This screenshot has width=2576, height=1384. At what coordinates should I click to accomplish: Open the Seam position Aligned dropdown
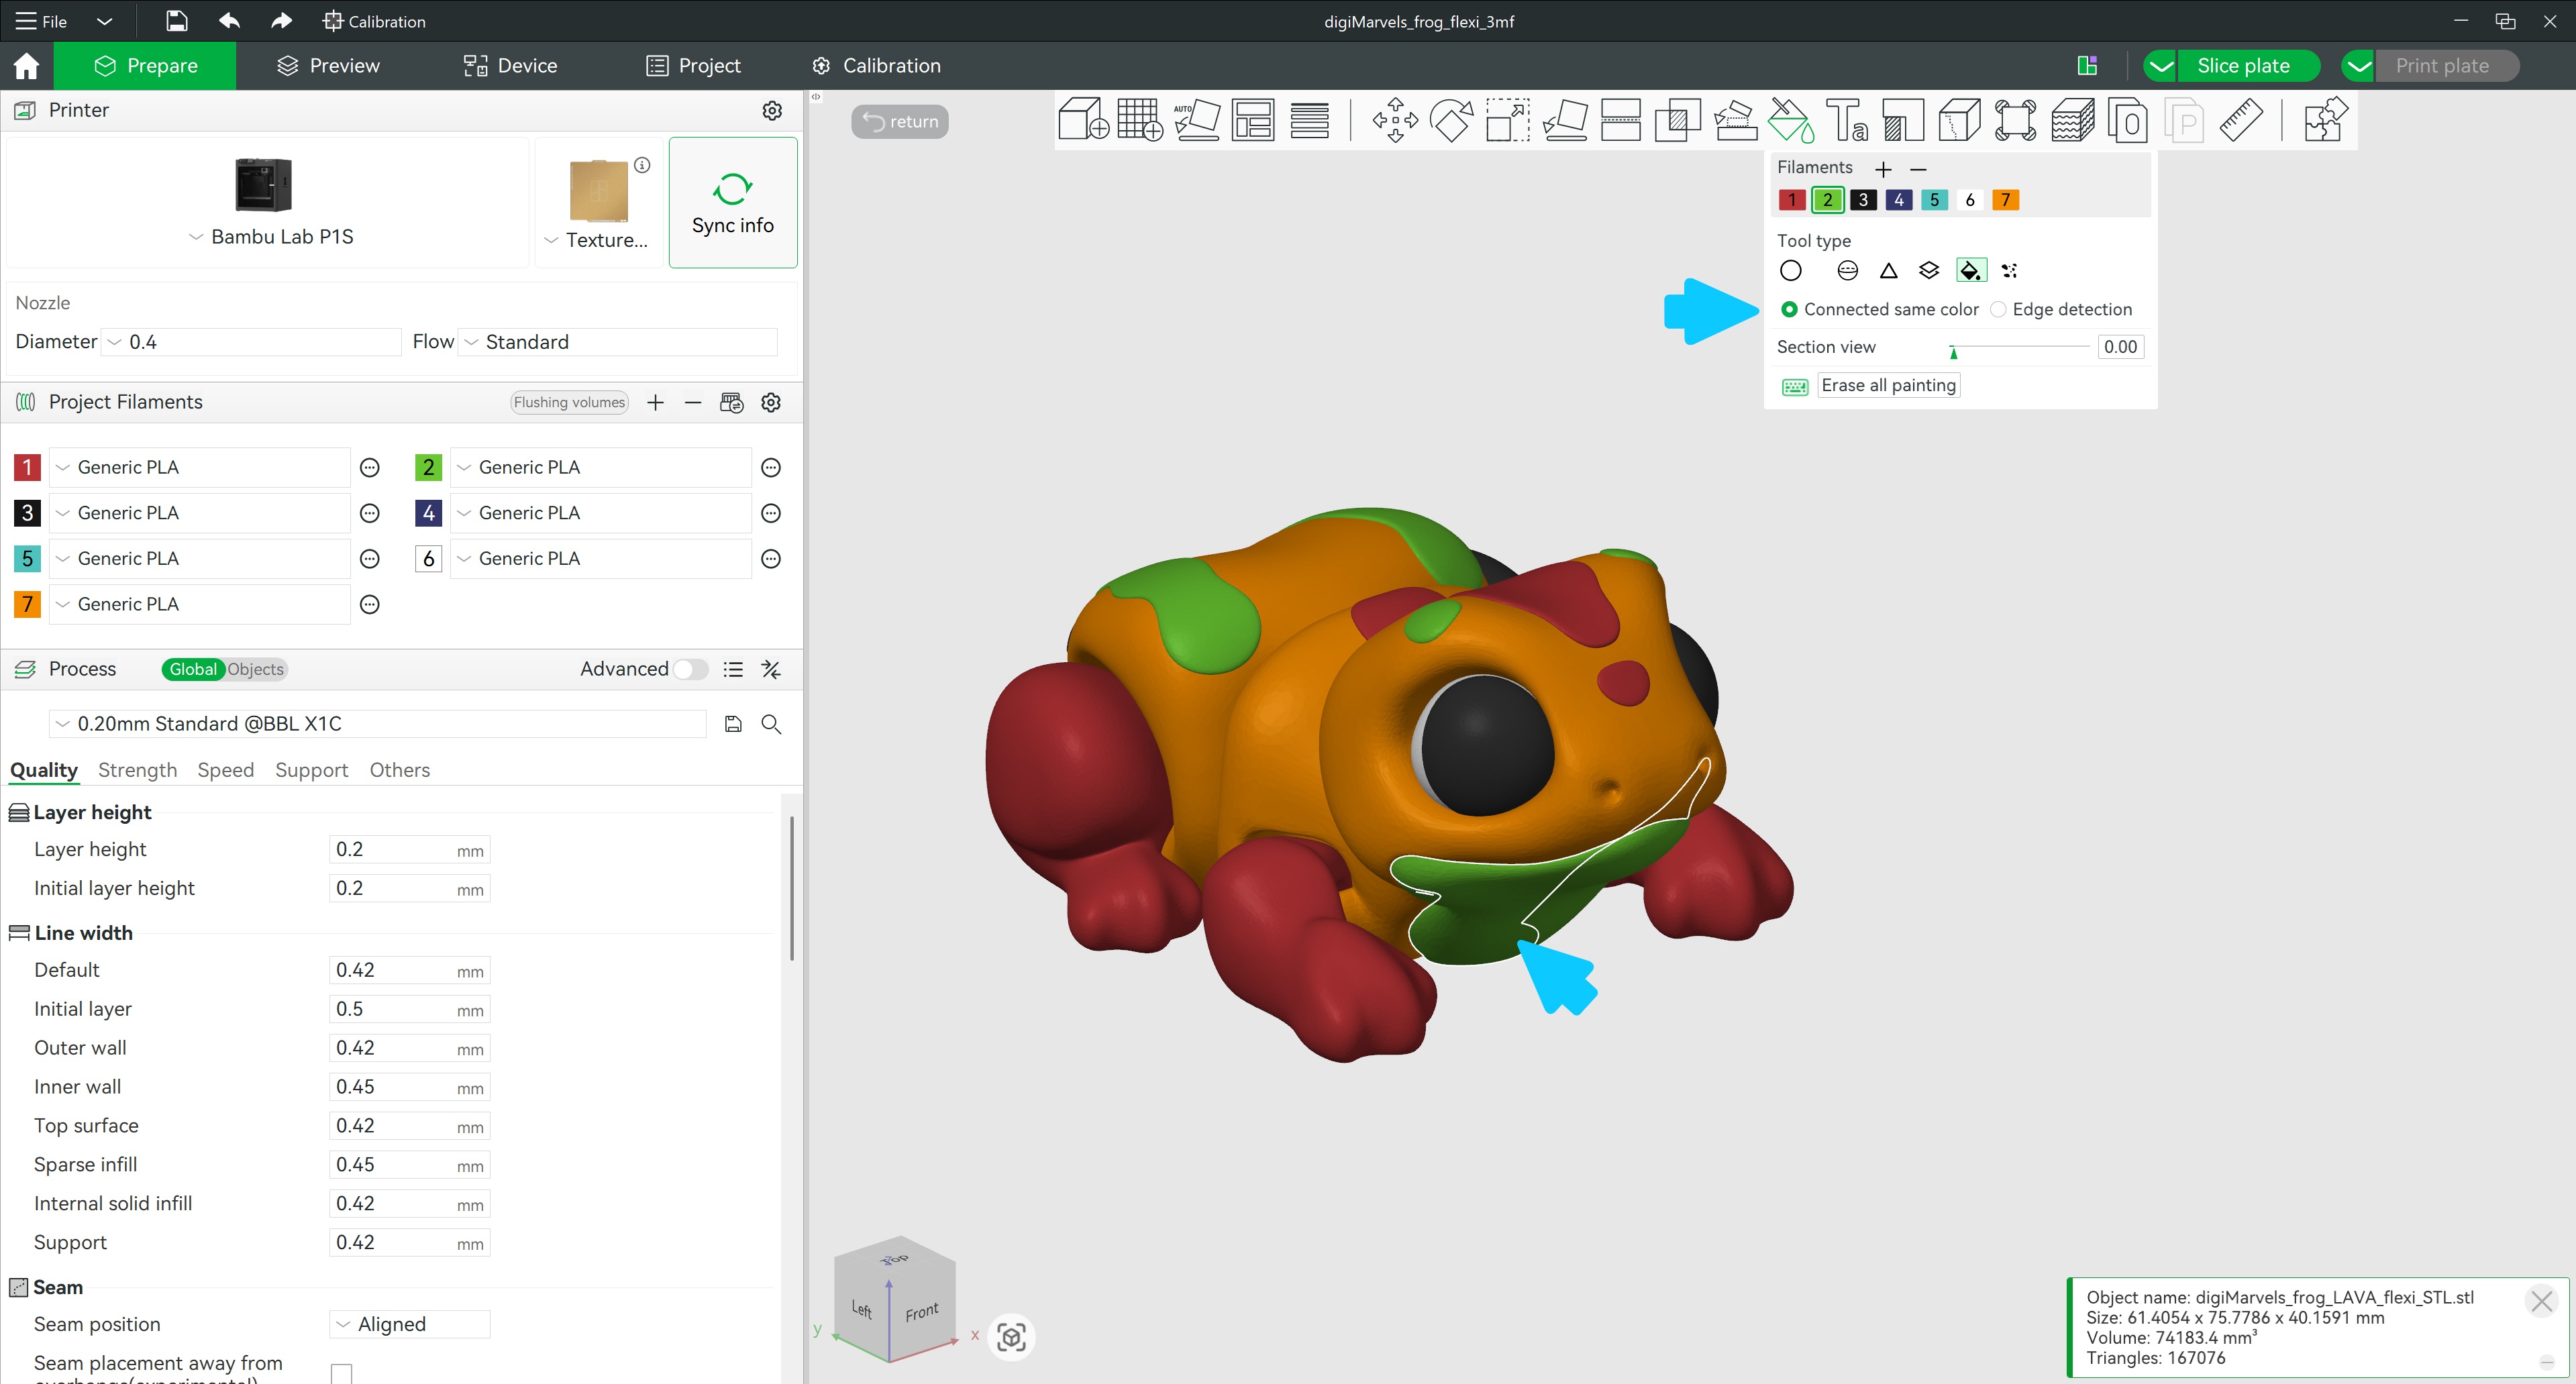click(x=410, y=1324)
